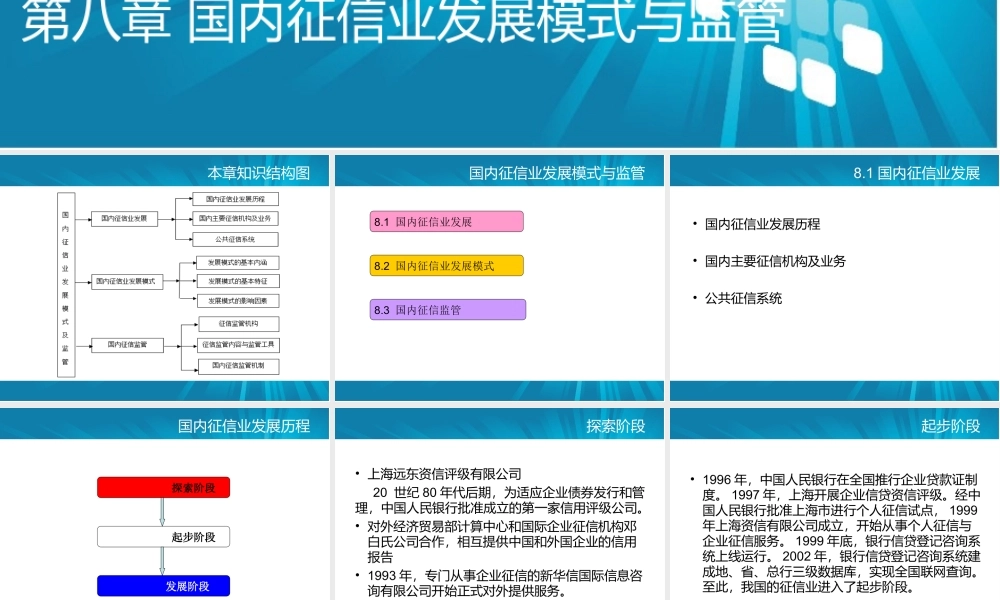Click the chapter title 第八章 国内征信业发展模式与监管

pos(400,22)
